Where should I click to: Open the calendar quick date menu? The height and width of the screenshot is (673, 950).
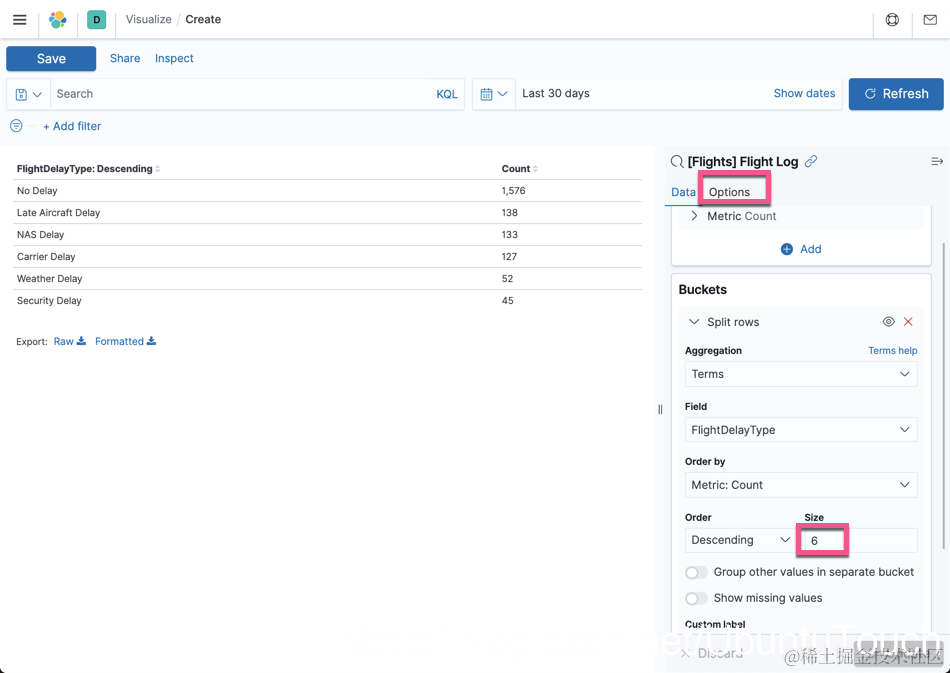(494, 94)
